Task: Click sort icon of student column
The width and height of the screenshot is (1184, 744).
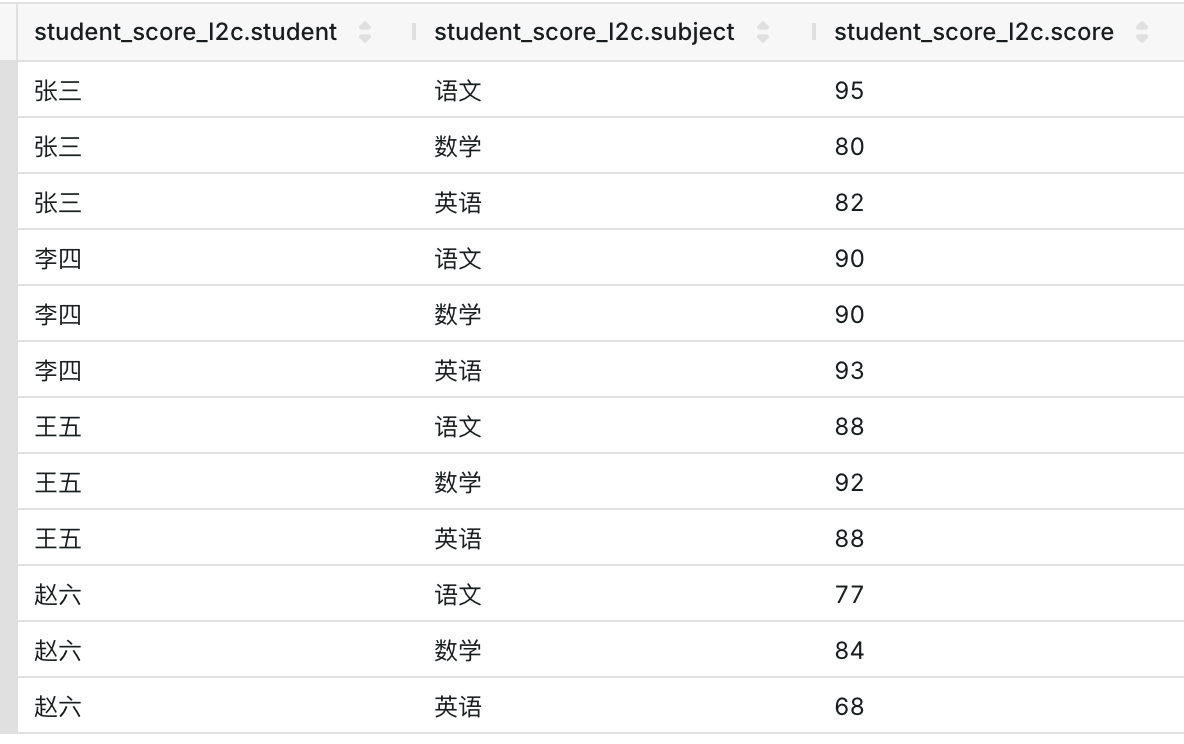Action: pyautogui.click(x=365, y=32)
